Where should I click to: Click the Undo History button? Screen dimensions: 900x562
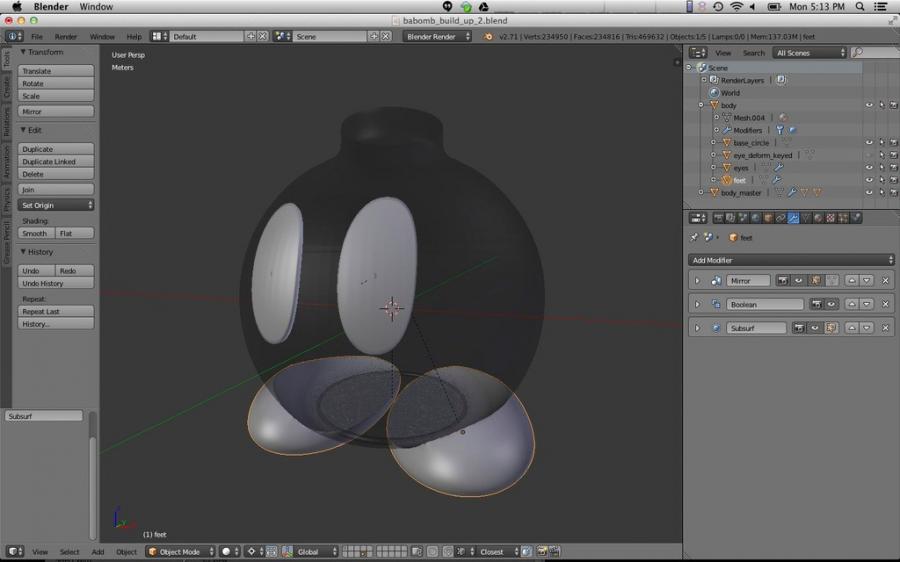pyautogui.click(x=56, y=283)
